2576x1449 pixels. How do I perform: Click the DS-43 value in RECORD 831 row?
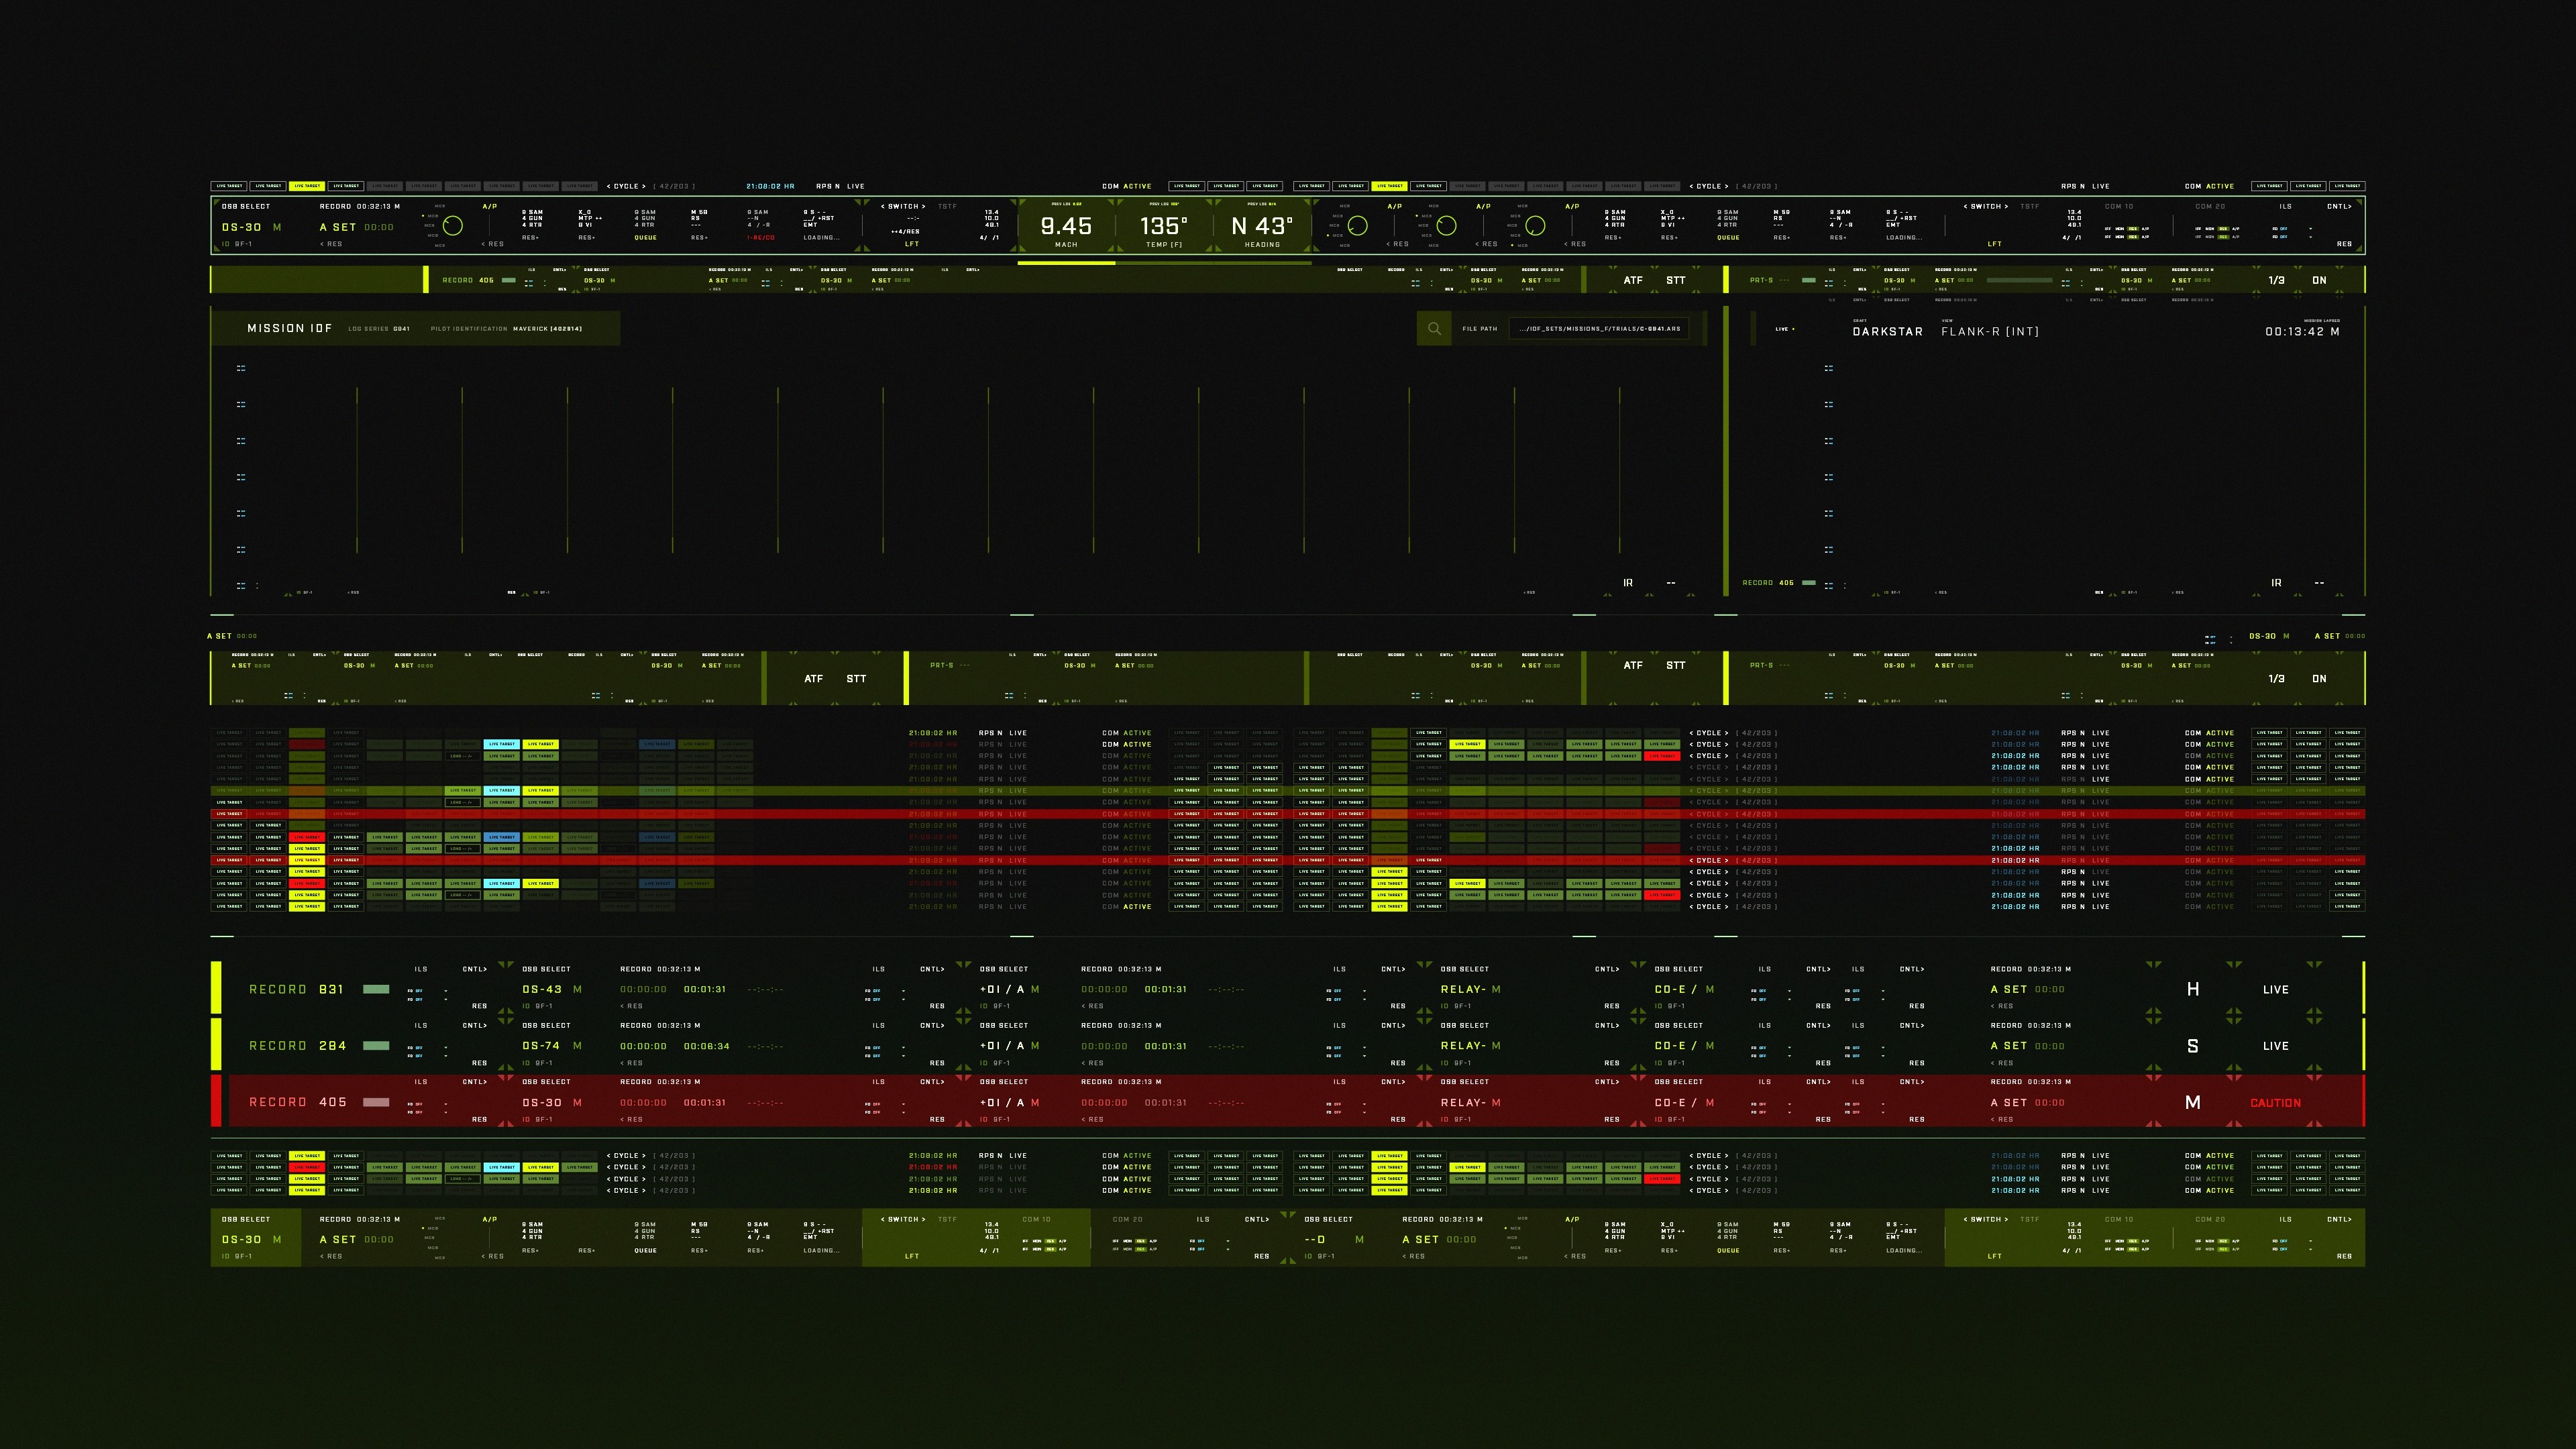point(542,989)
